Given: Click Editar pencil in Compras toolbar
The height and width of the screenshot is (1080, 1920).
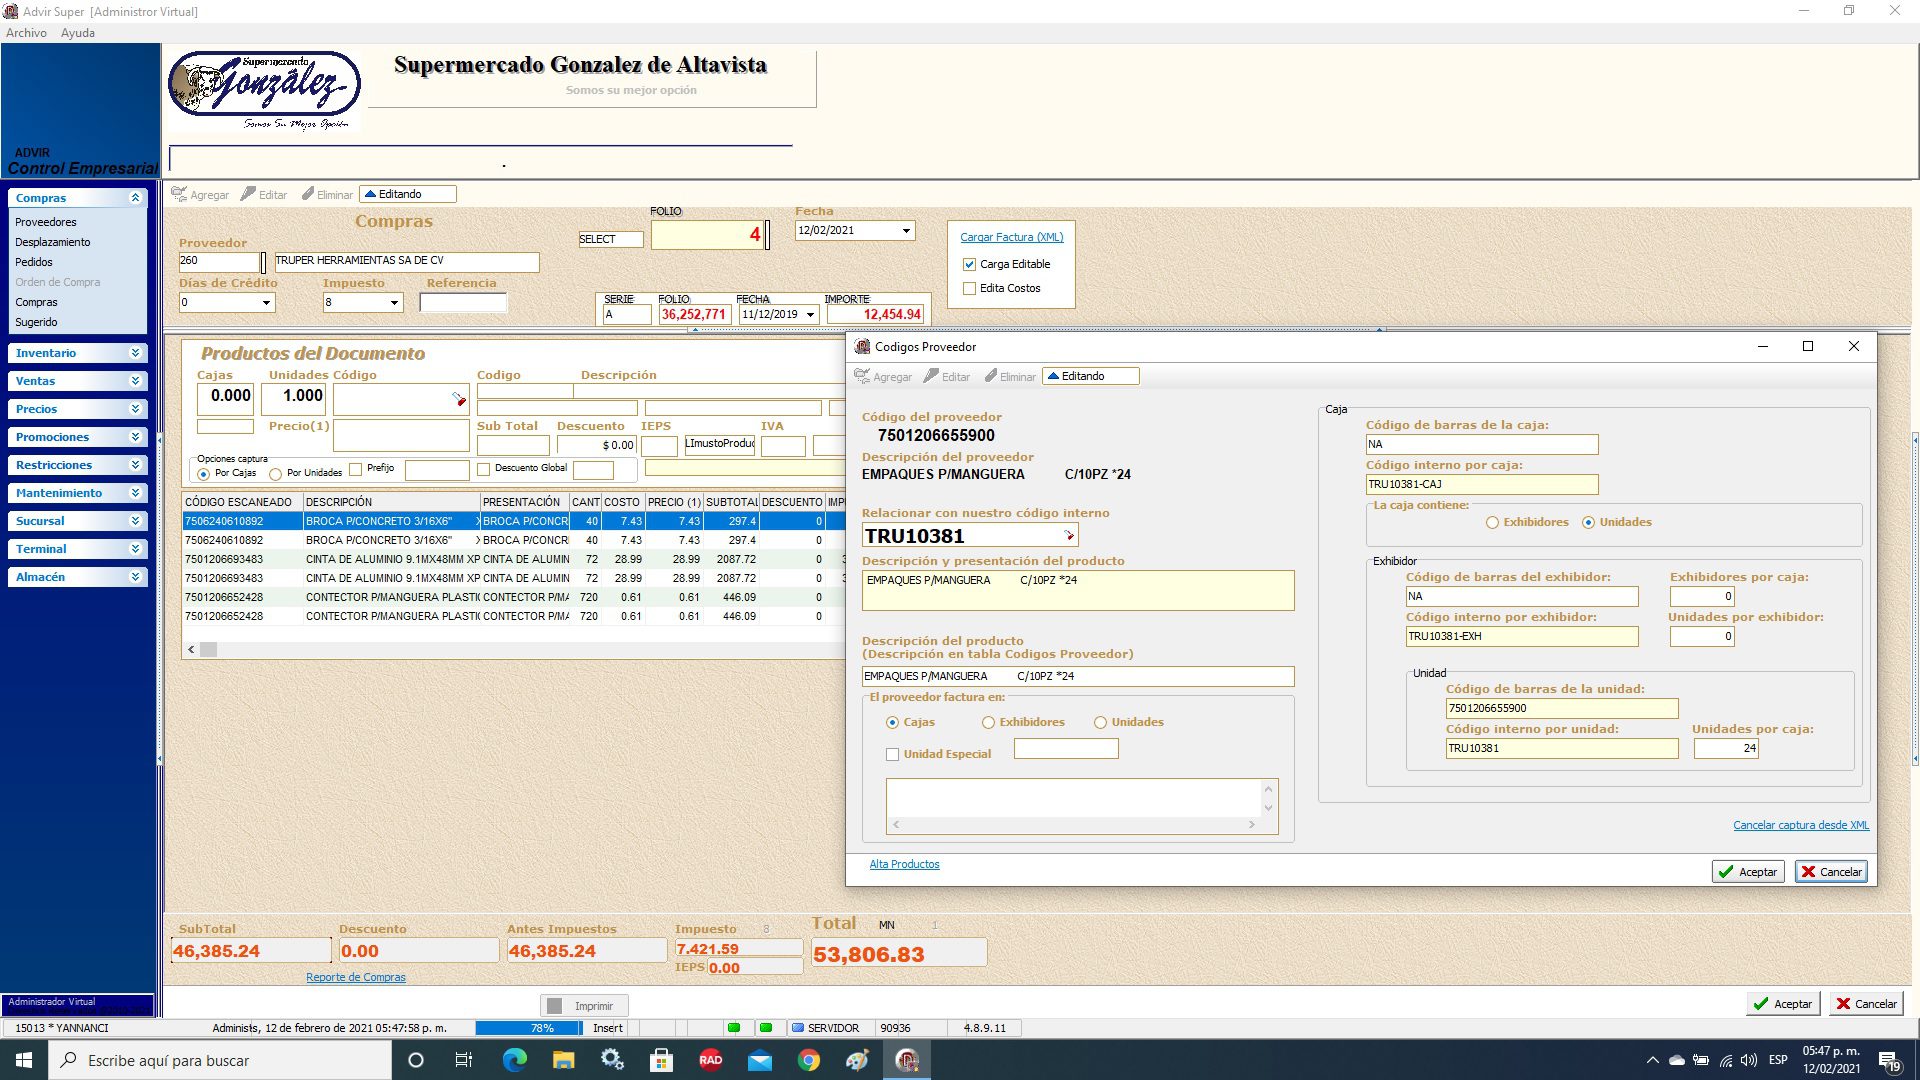Looking at the screenshot, I should coord(248,194).
